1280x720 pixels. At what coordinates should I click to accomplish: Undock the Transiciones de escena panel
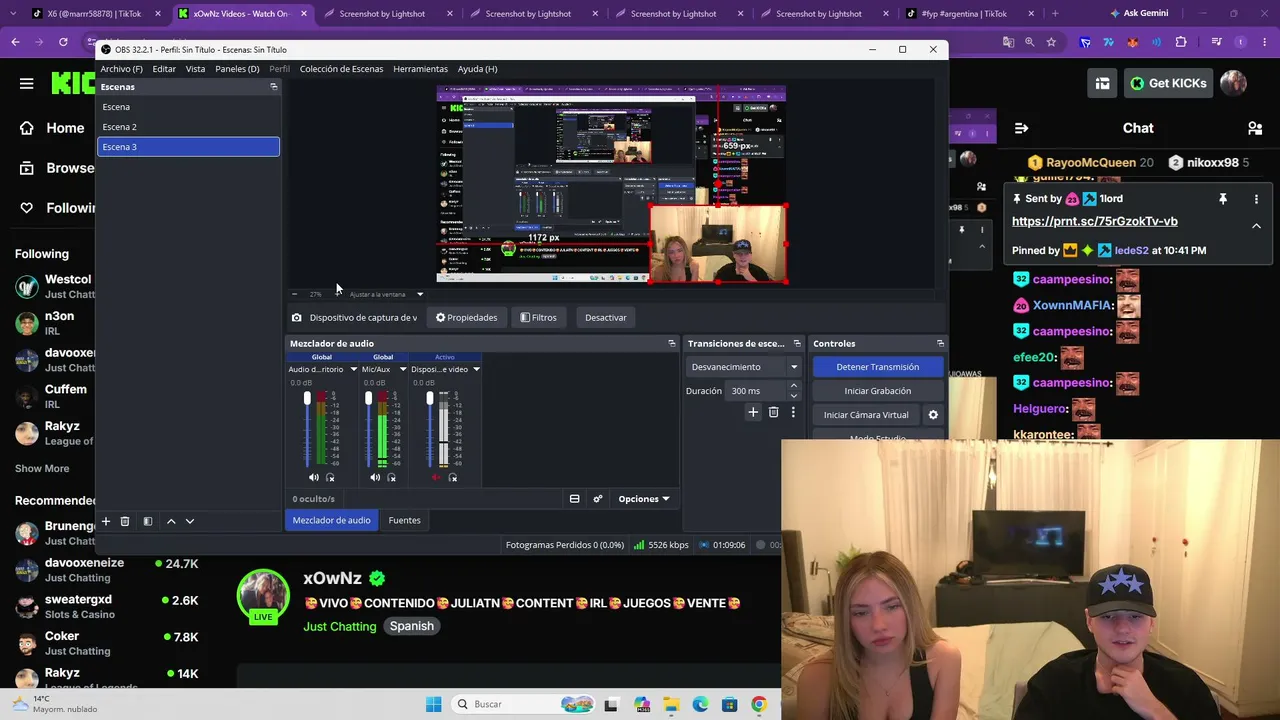click(x=796, y=343)
